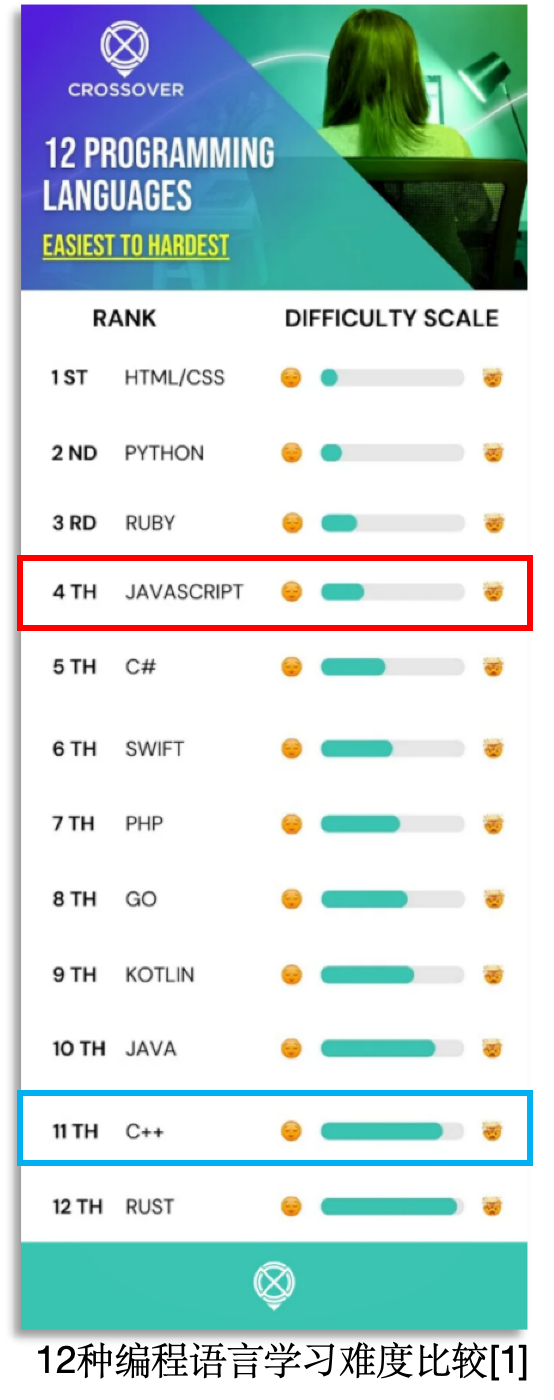Select the JAVASCRIPT language label
The height and width of the screenshot is (1400, 554).
(x=184, y=592)
